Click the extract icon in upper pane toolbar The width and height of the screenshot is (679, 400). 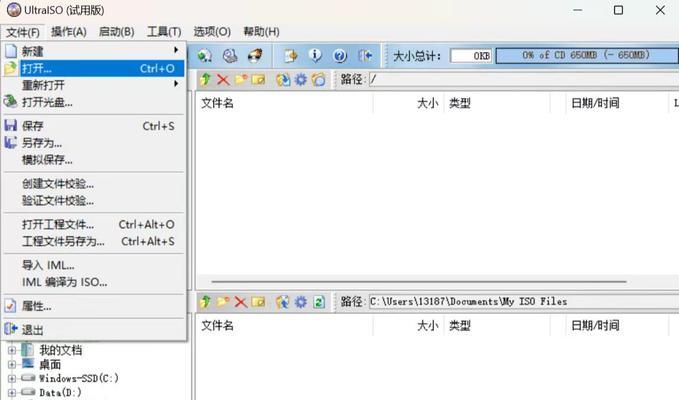283,80
